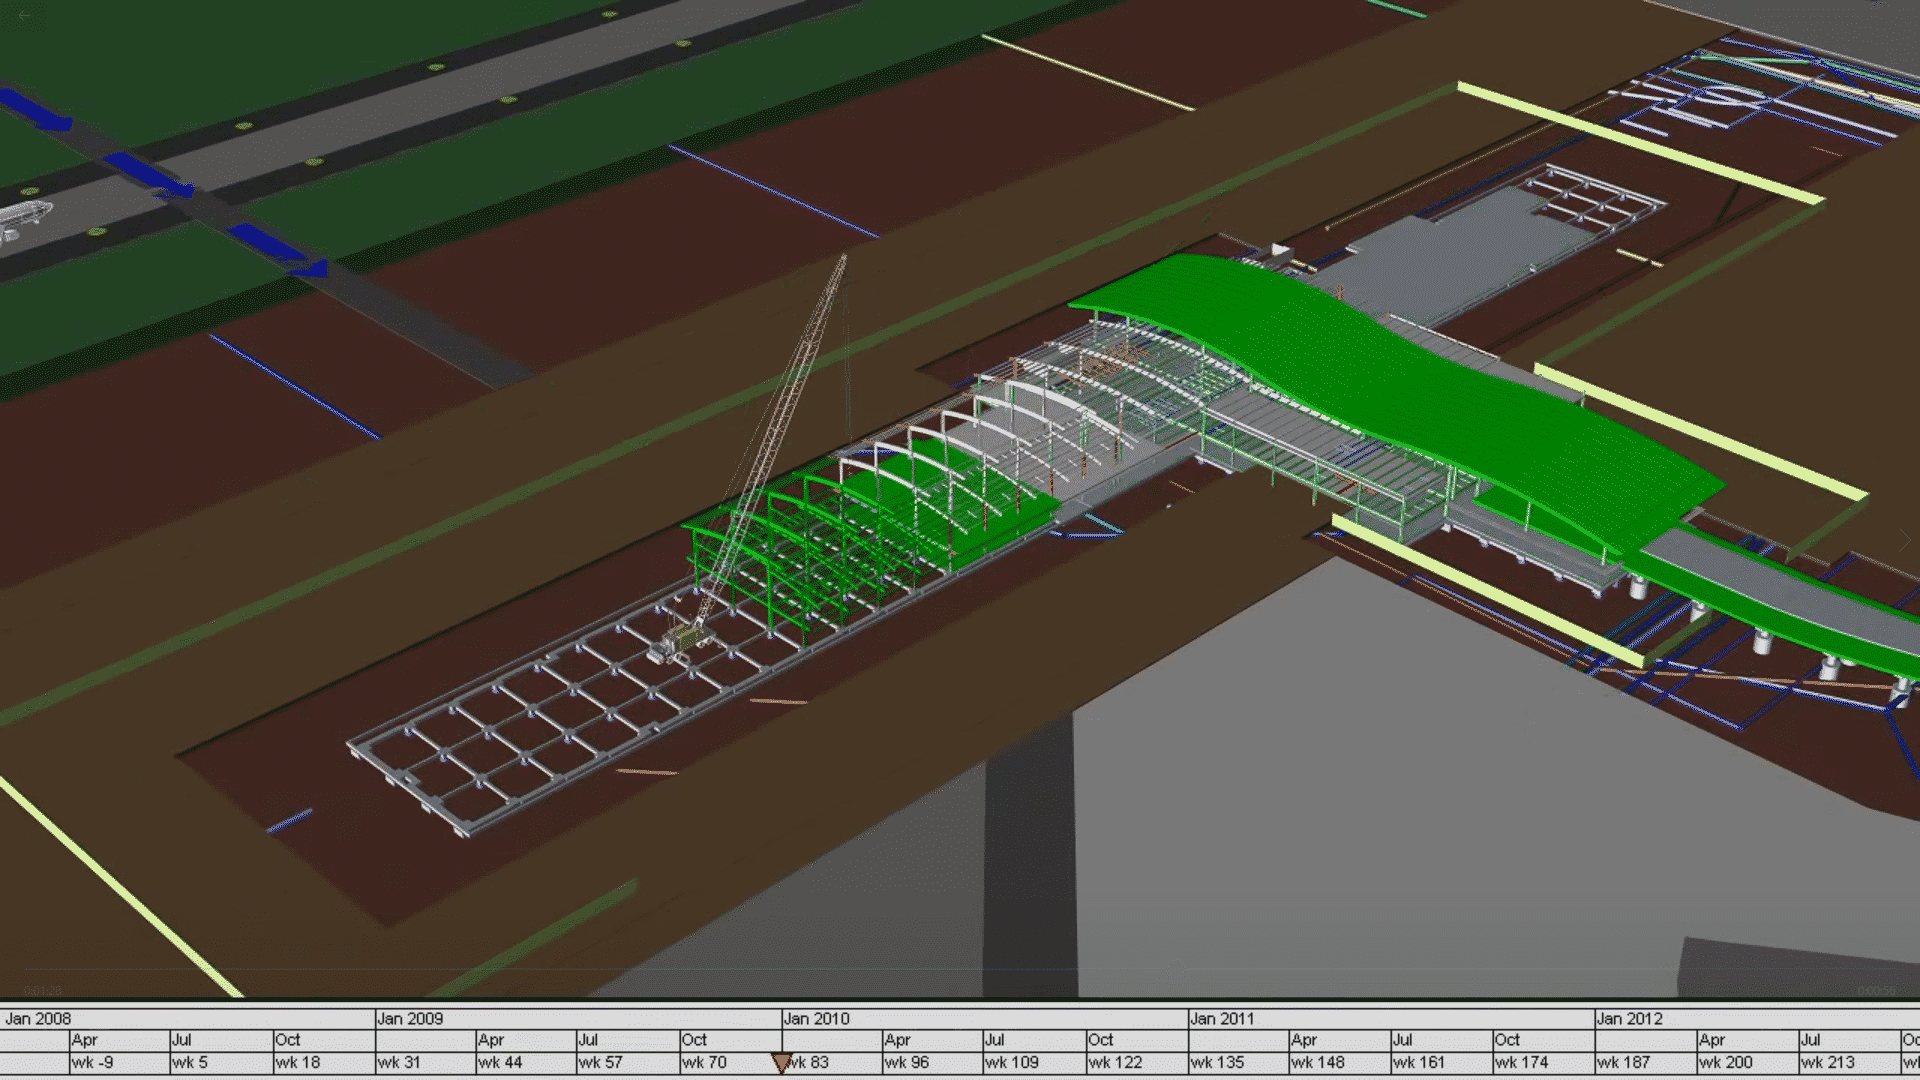1920x1080 pixels.
Task: Jump to wk 148 on the timeline
Action: pyautogui.click(x=1318, y=1062)
